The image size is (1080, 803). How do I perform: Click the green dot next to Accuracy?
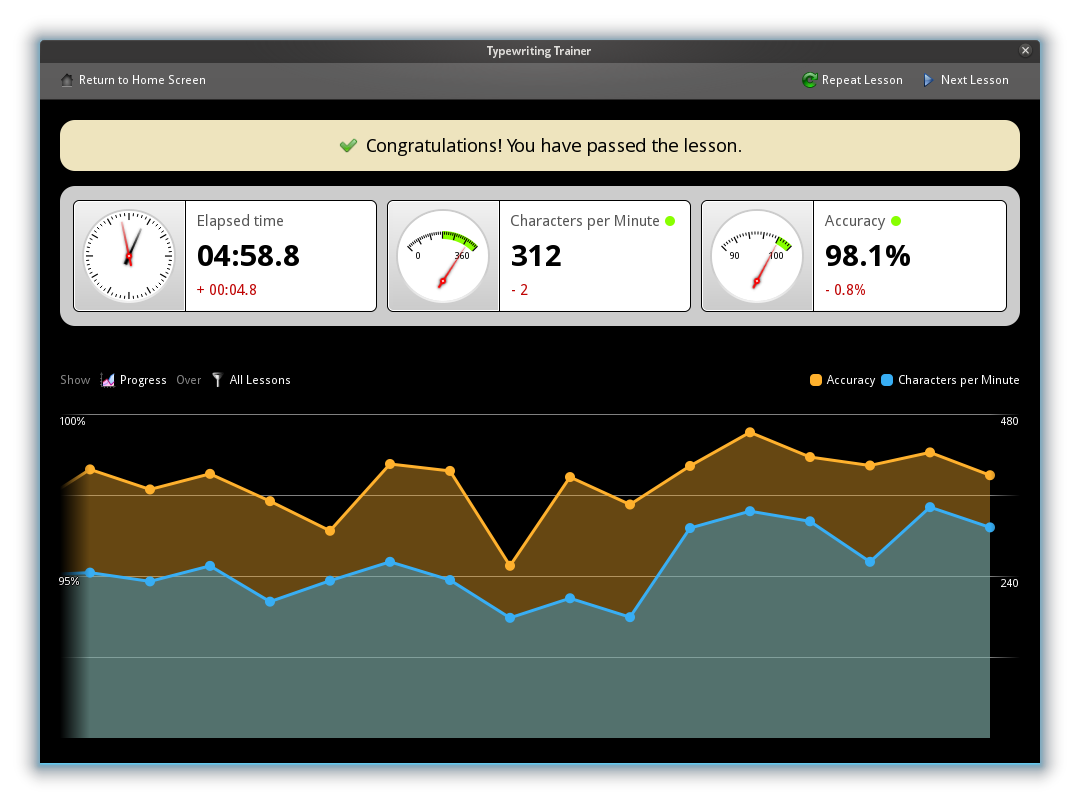click(x=895, y=221)
